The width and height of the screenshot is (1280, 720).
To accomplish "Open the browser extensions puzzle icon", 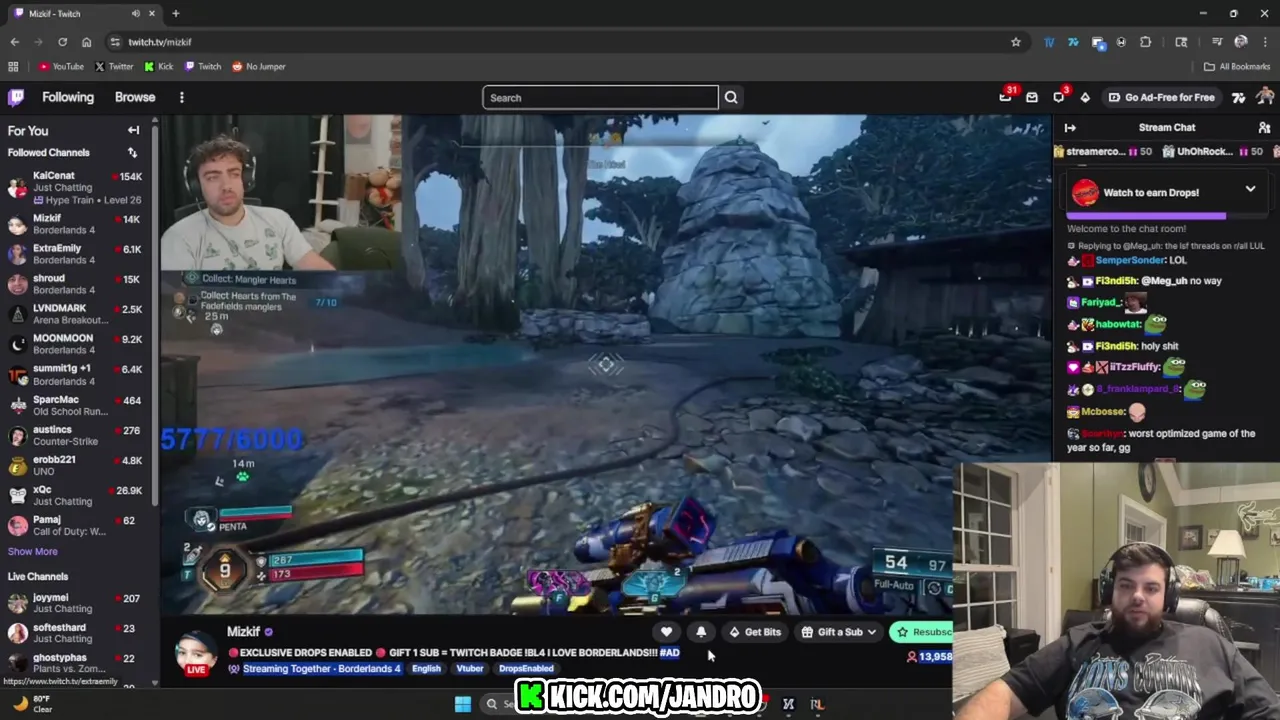I will (1146, 42).
